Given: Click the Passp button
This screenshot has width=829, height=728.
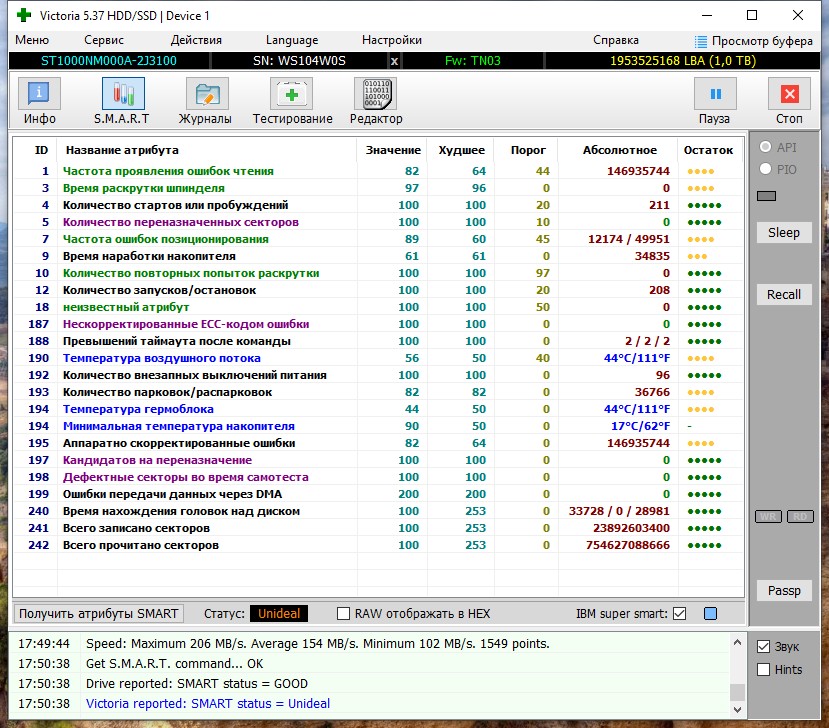Looking at the screenshot, I should coord(784,591).
